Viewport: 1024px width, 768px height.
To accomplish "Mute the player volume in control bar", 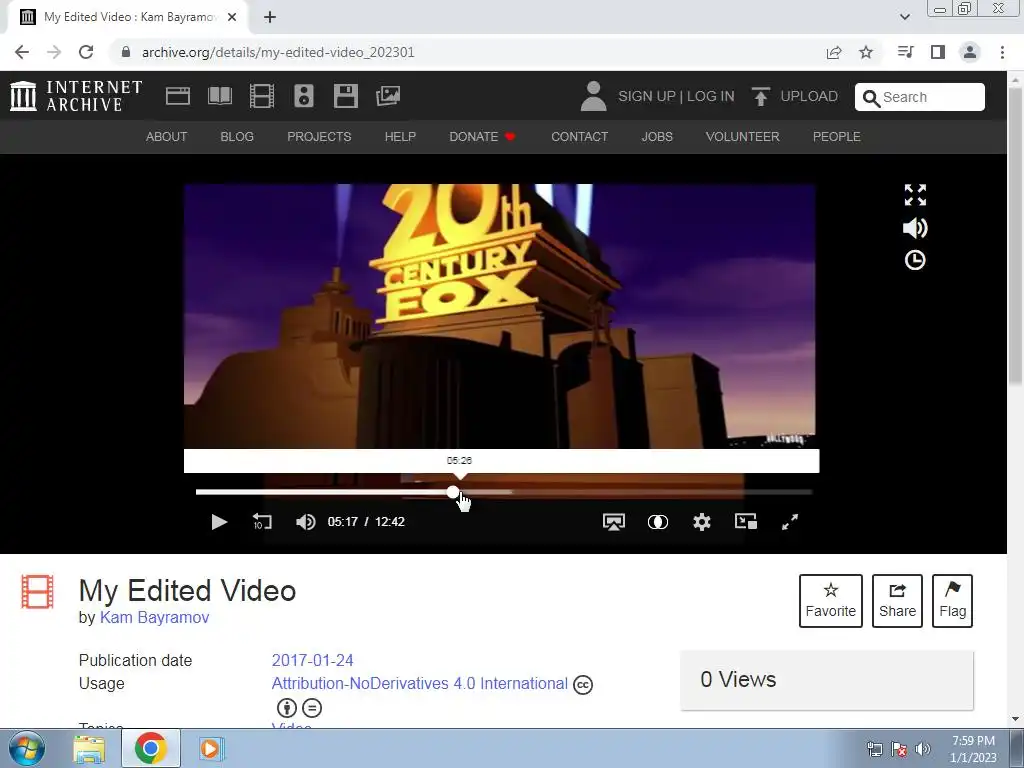I will coord(306,522).
